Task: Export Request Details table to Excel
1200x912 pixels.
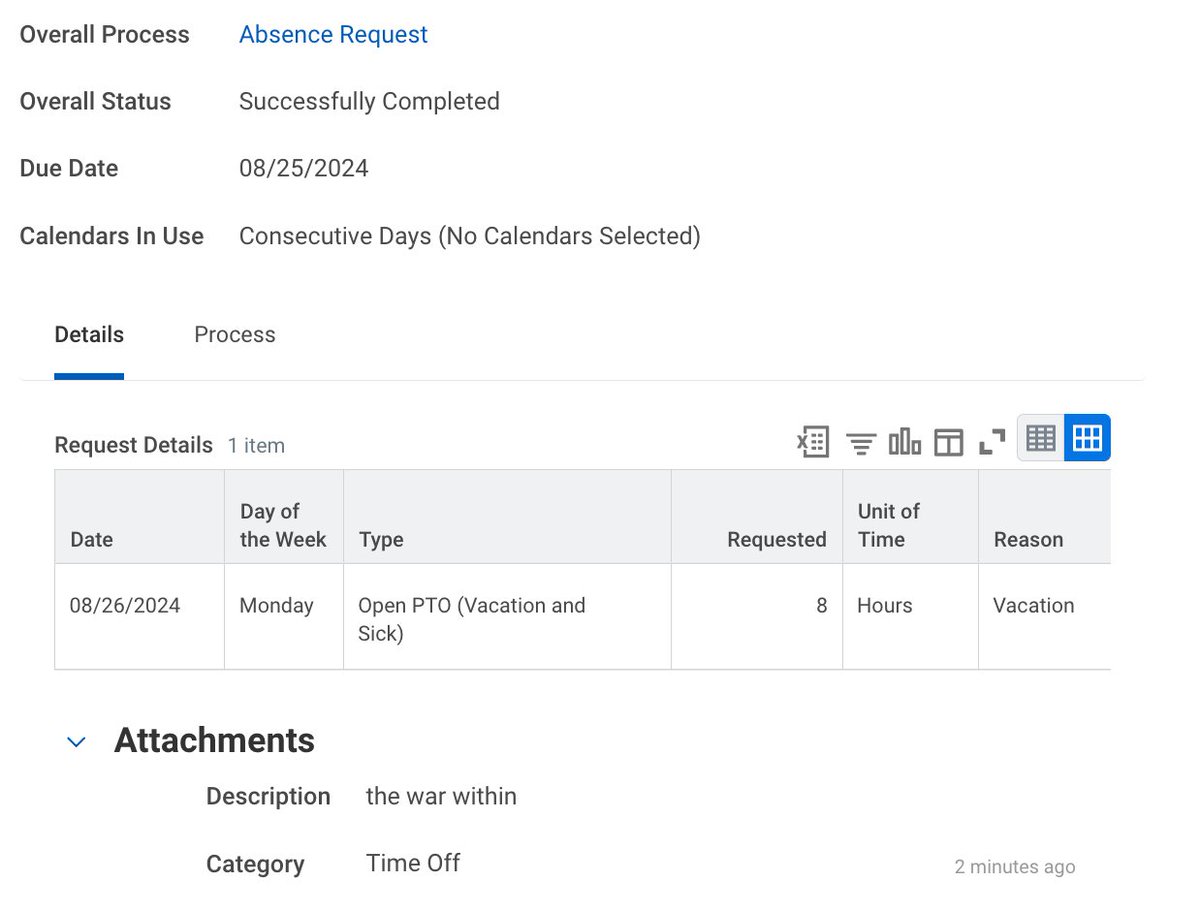Action: [813, 441]
